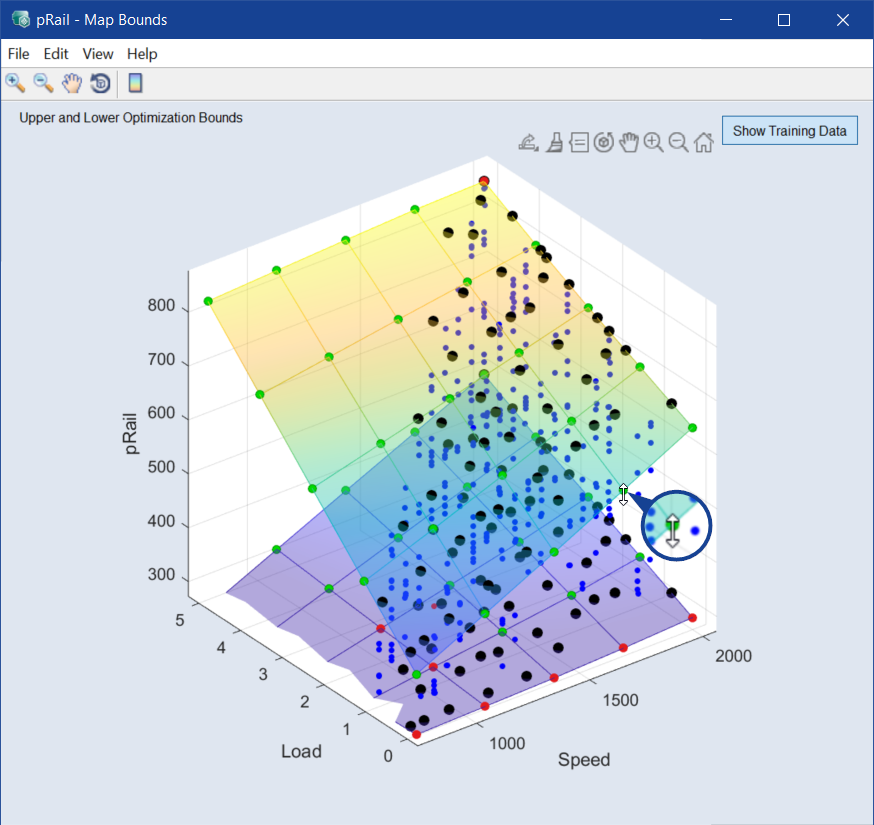This screenshot has width=874, height=825.
Task: Restore view with the home icon
Action: click(703, 143)
